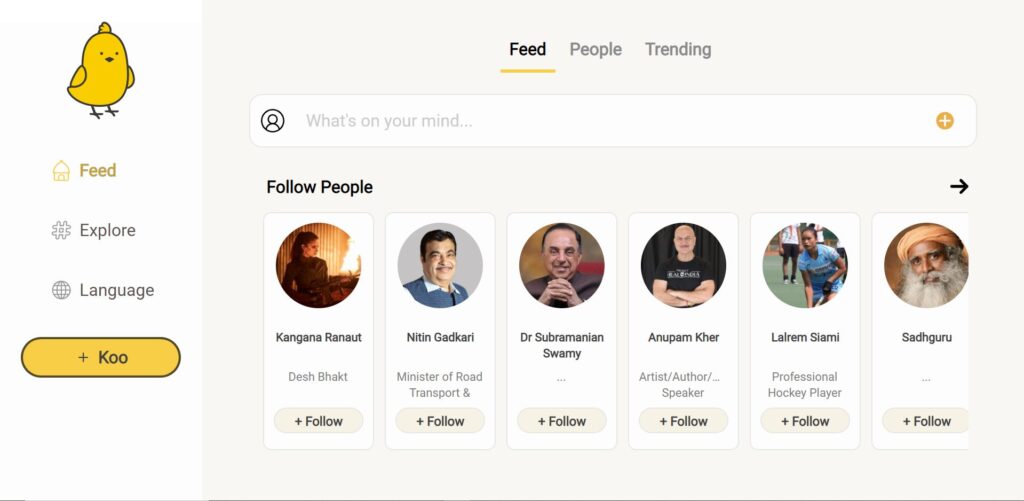The image size is (1024, 501).
Task: Switch to the People tab
Action: [x=595, y=50]
